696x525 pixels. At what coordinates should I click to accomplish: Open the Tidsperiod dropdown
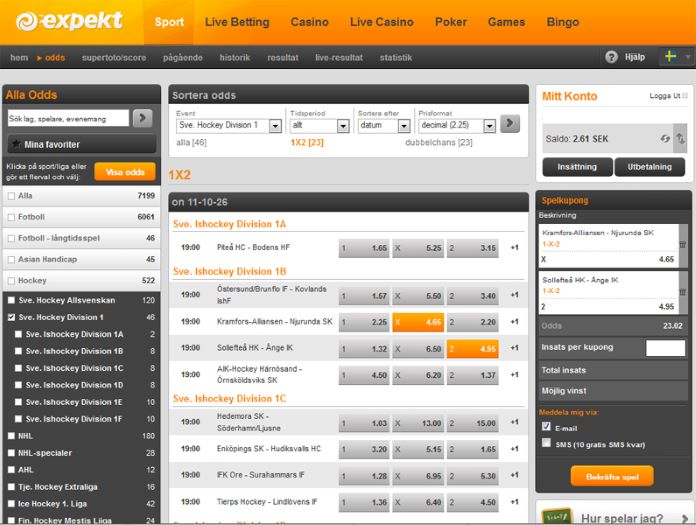coord(320,126)
